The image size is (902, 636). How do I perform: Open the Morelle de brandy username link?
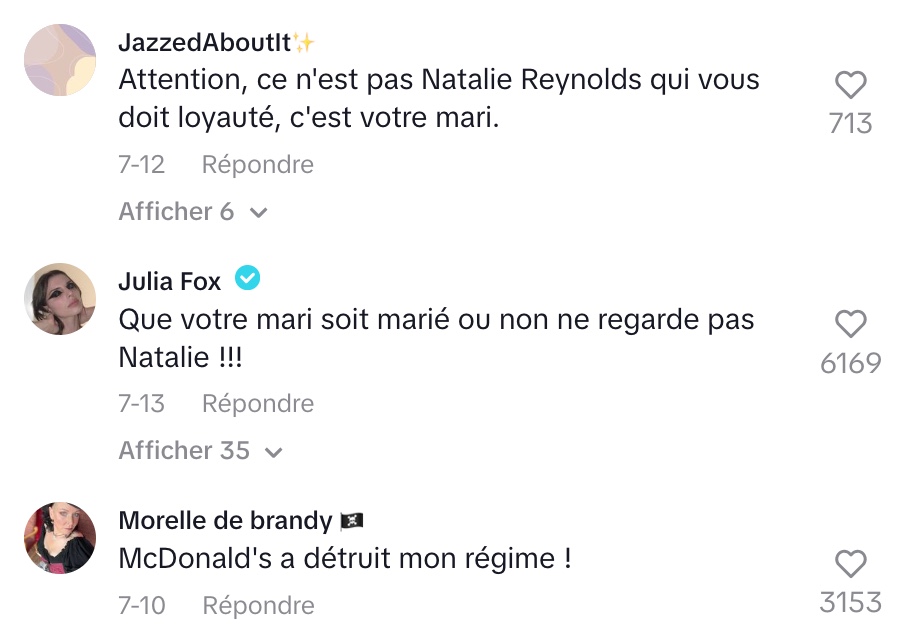(x=226, y=520)
